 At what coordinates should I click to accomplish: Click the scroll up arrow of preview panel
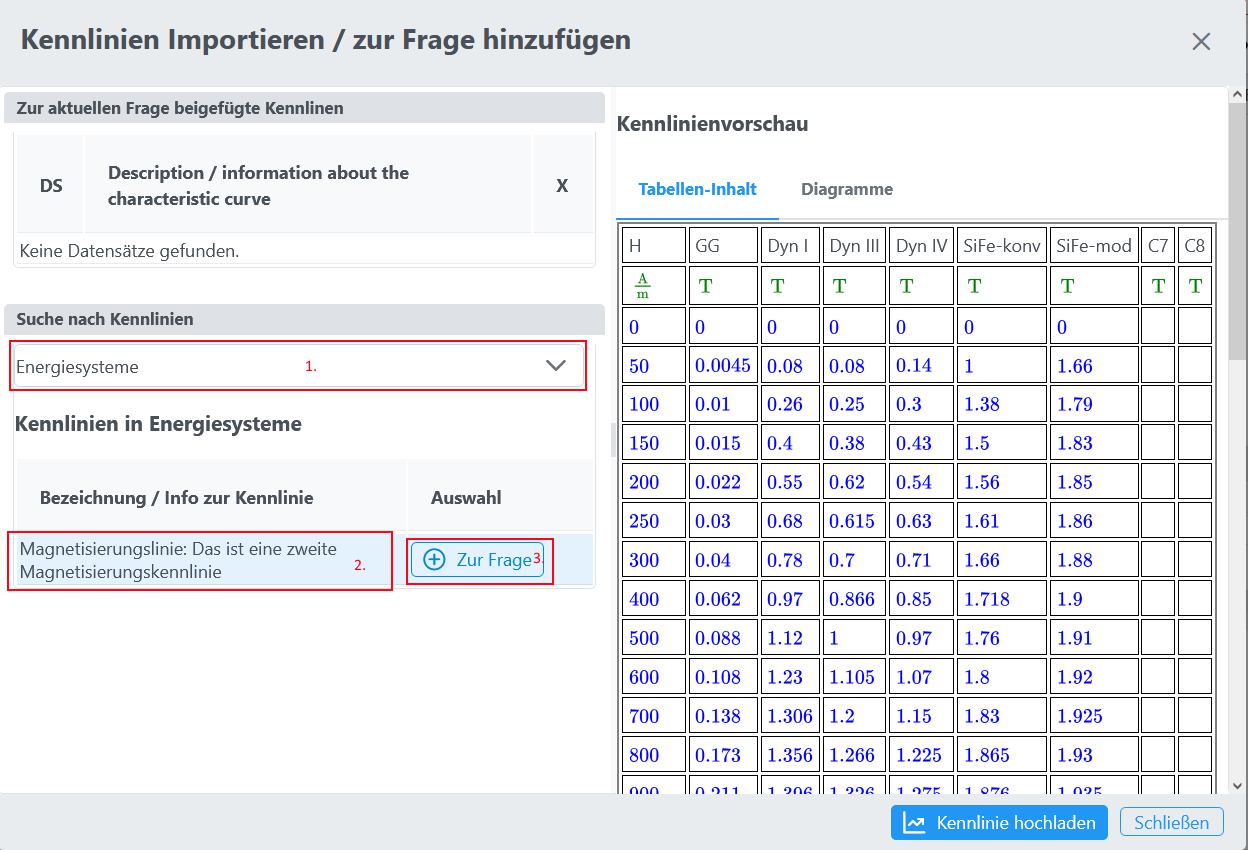pyautogui.click(x=1238, y=95)
